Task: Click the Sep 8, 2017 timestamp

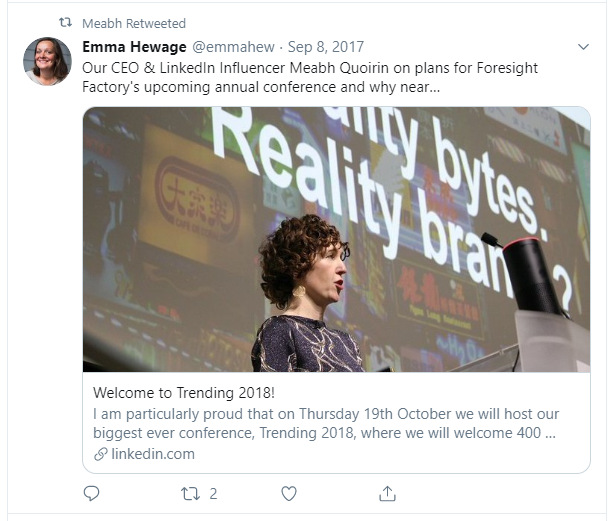Action: point(326,47)
